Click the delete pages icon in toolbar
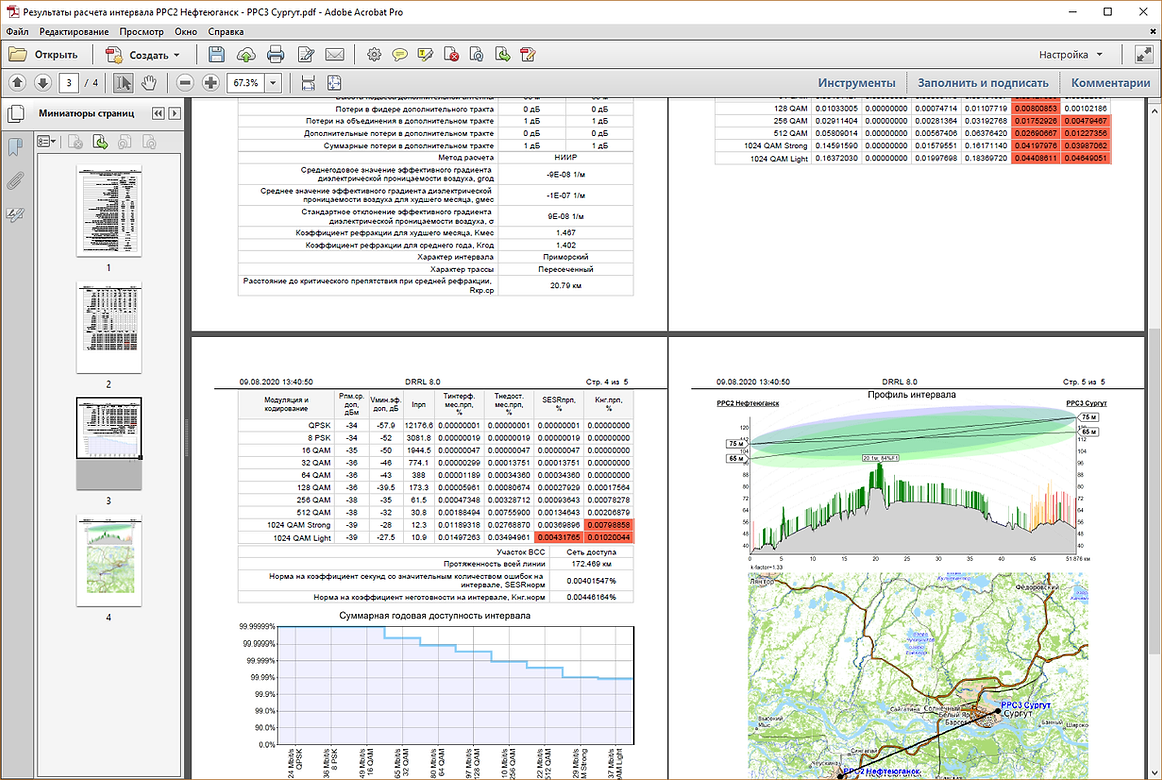Viewport: 1162px width, 780px height. click(x=451, y=54)
